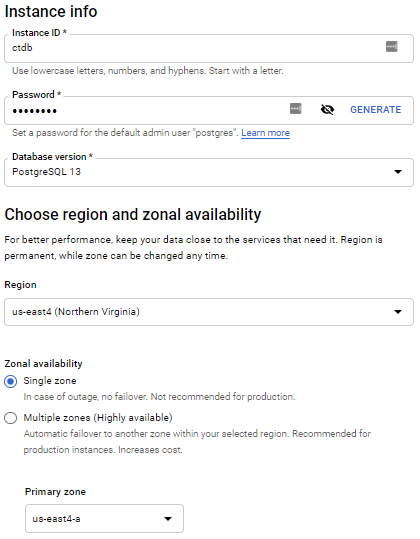Screen dimensions: 420x539
Task: Click the Zonal availability heading
Action: 43,364
